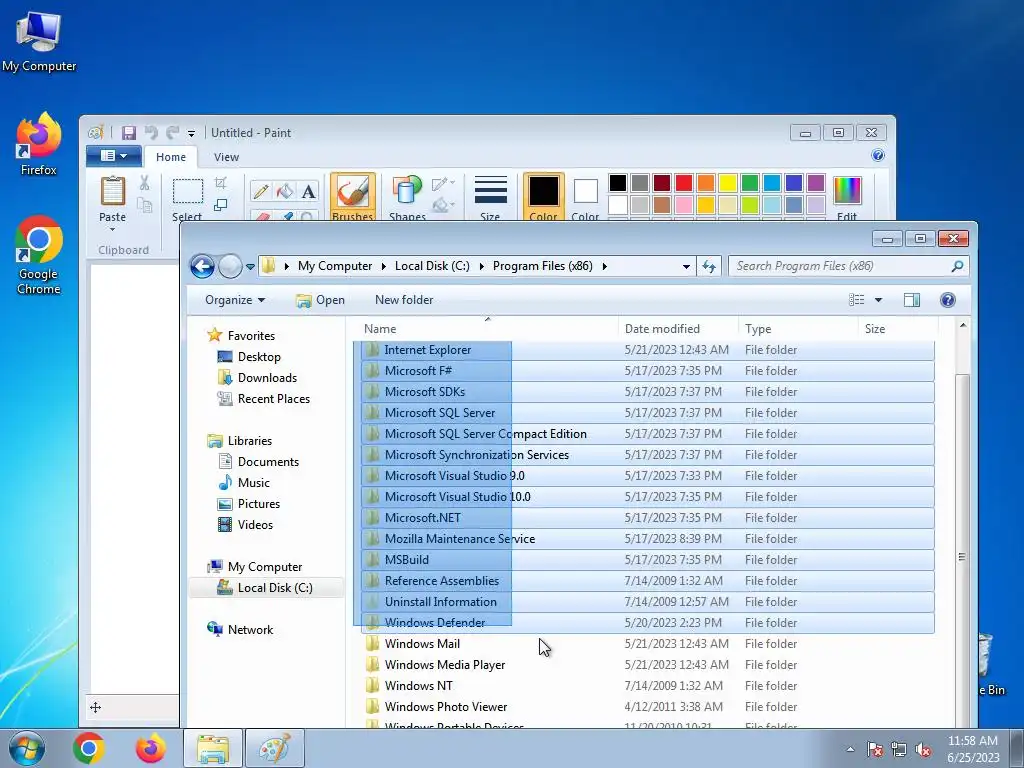The width and height of the screenshot is (1024, 768).
Task: Open the recent pages dropdown arrow
Action: coord(250,266)
